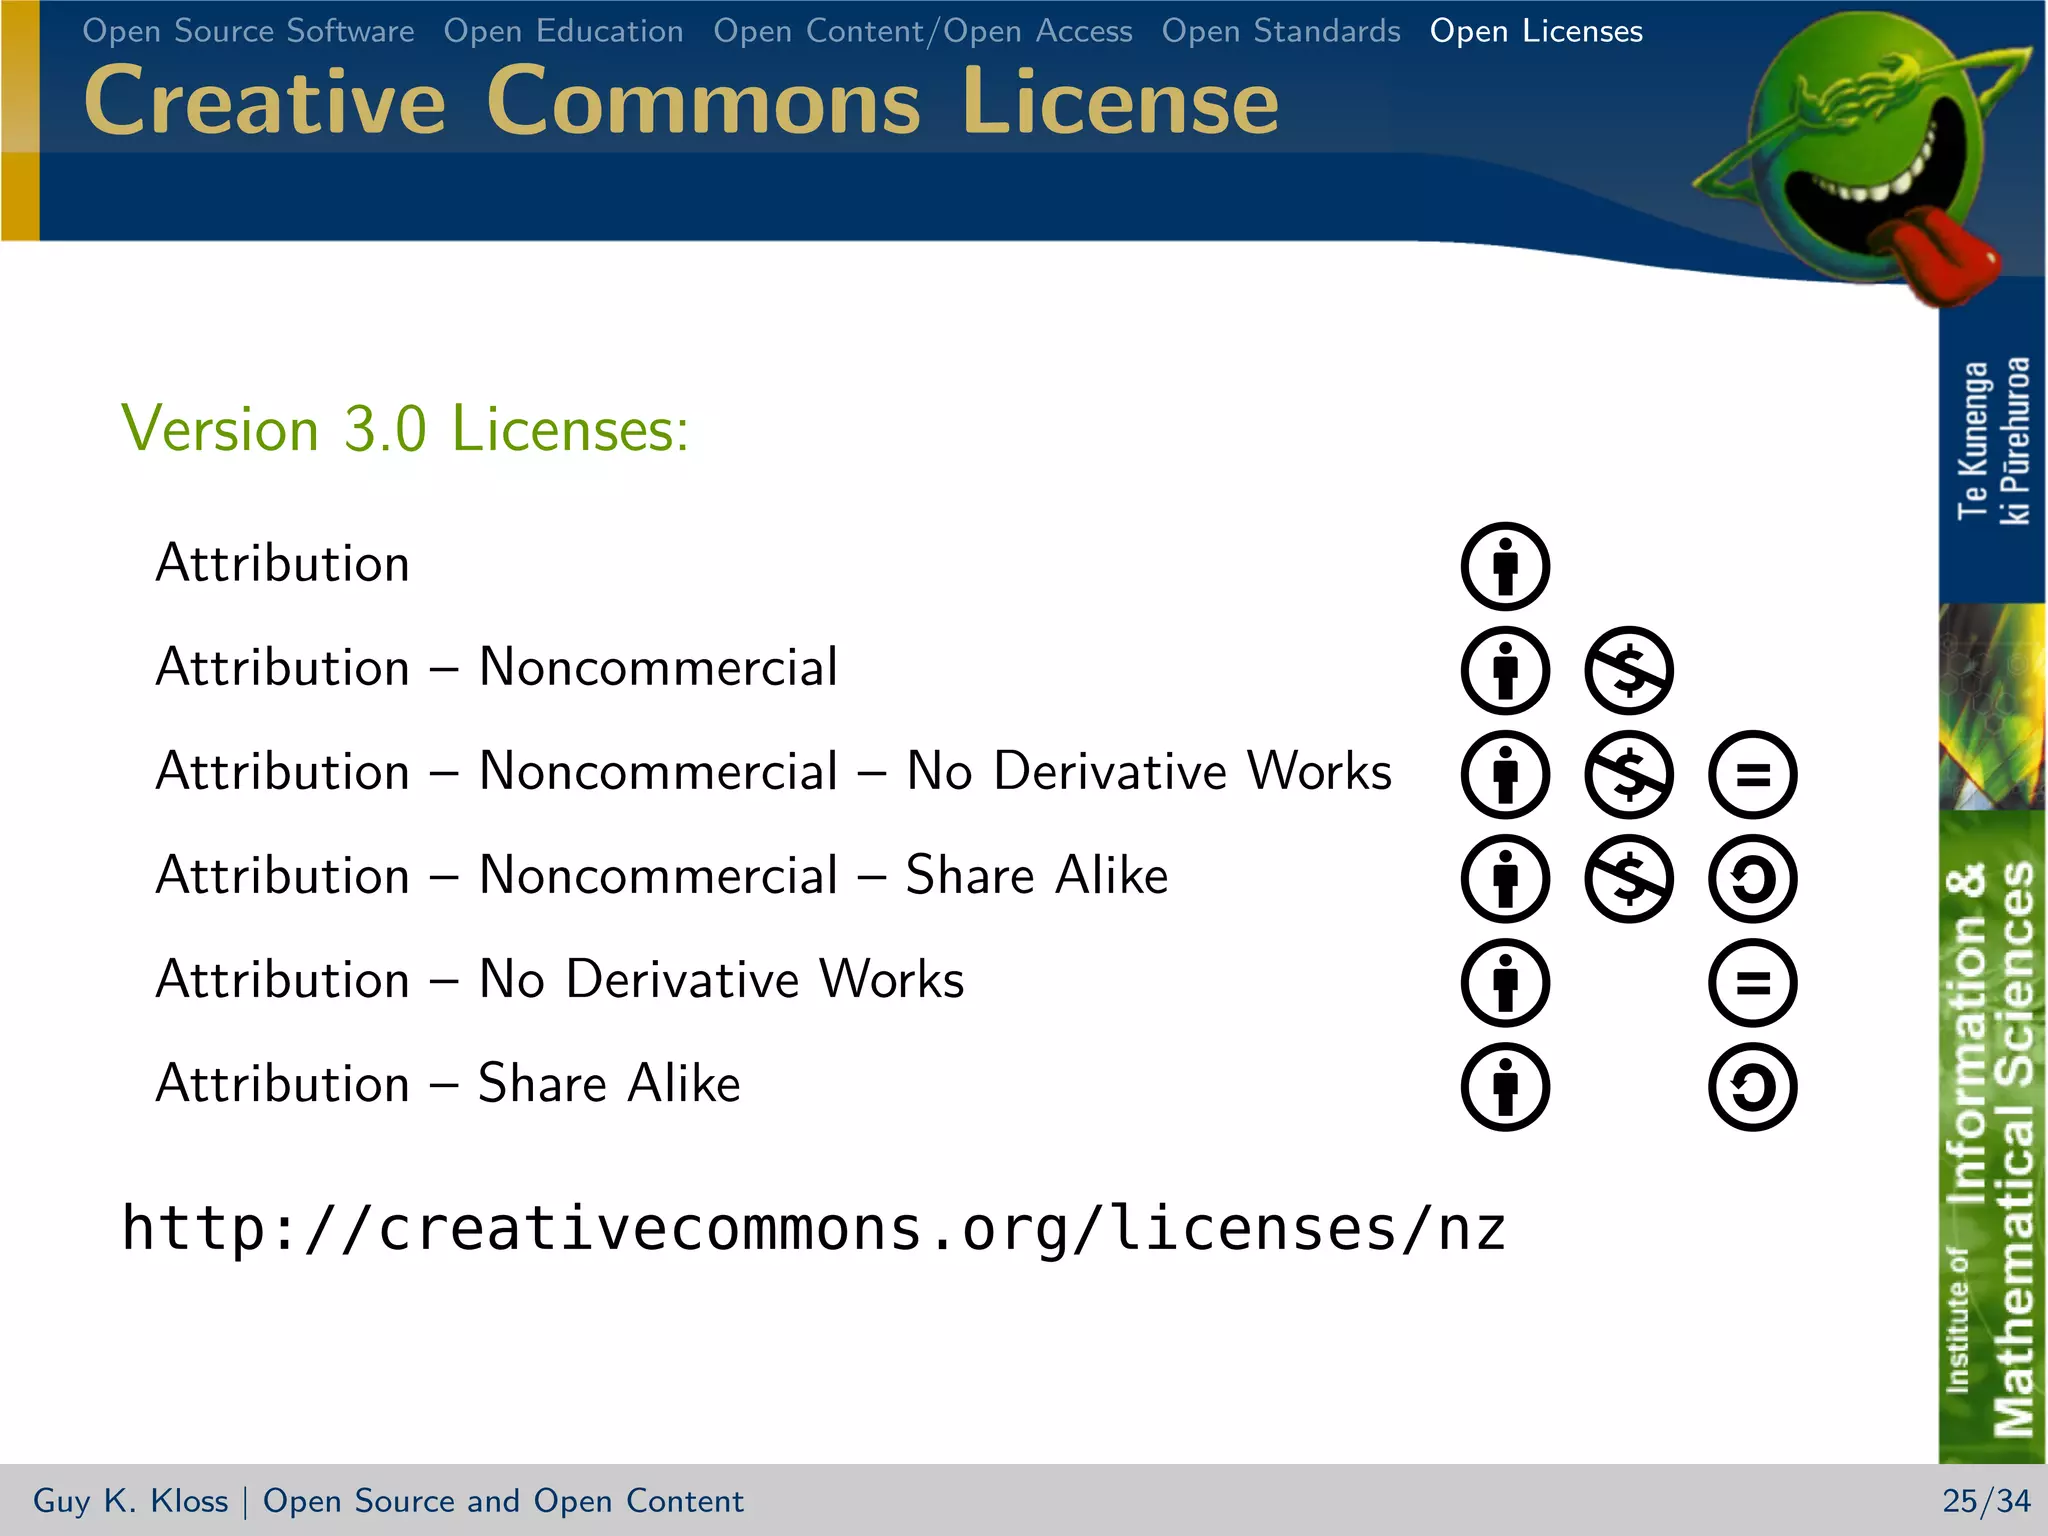The image size is (2048, 1536).
Task: Click Noncommercial dollar icon in Attribution – Noncommercial row
Action: pos(1629,670)
